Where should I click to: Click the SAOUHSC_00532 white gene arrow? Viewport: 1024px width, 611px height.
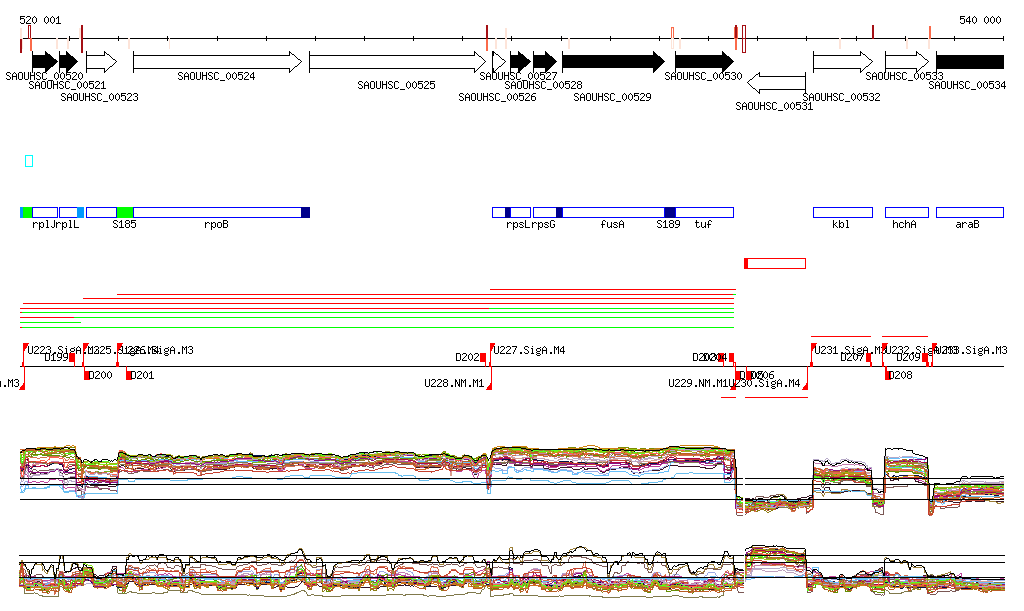tap(842, 63)
